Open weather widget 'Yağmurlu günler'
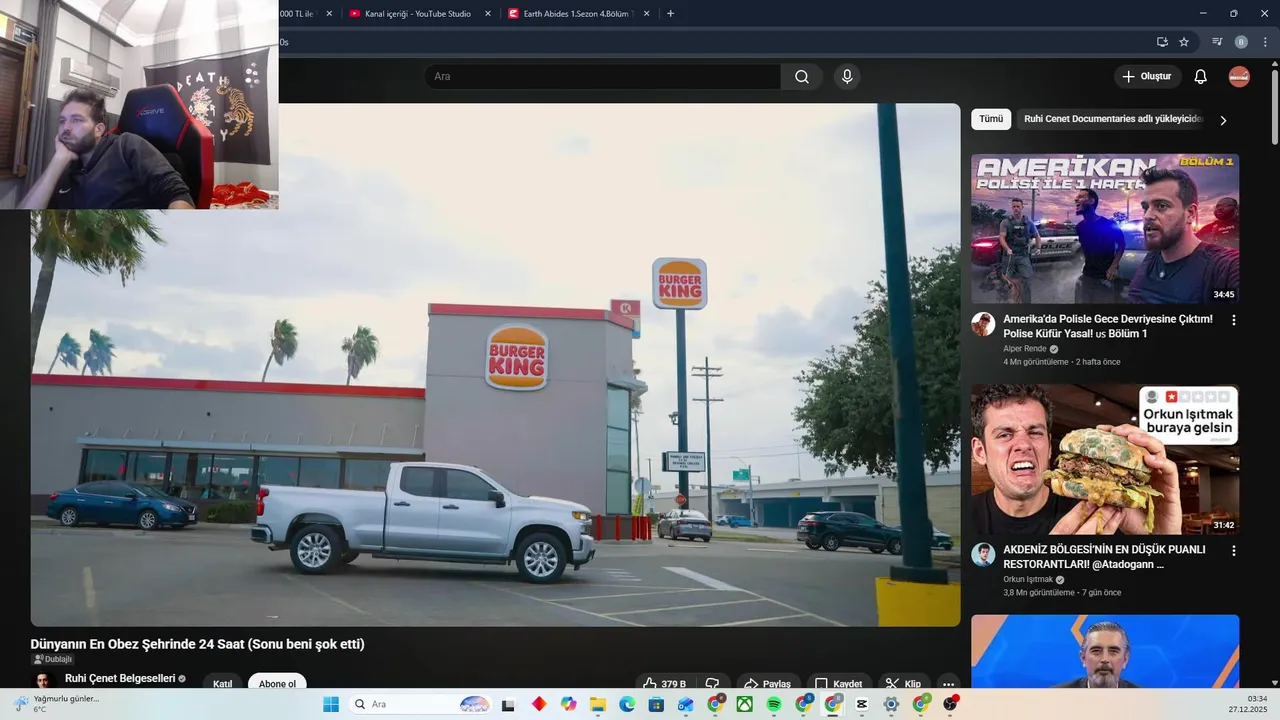 [x=55, y=704]
